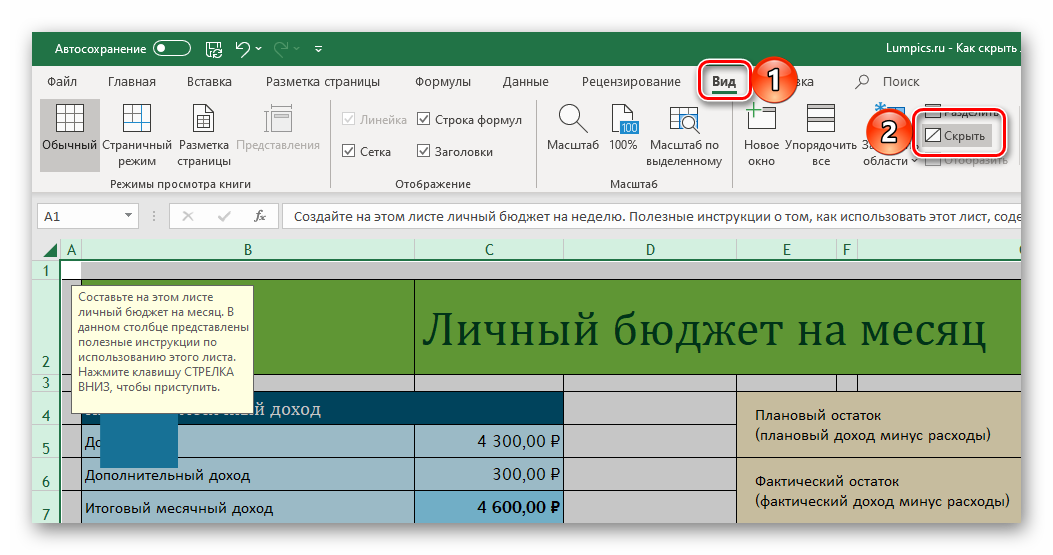Viewport: 1053px width, 555px height.
Task: Open the Customize Quick Access Toolbar dropdown
Action: click(x=318, y=47)
